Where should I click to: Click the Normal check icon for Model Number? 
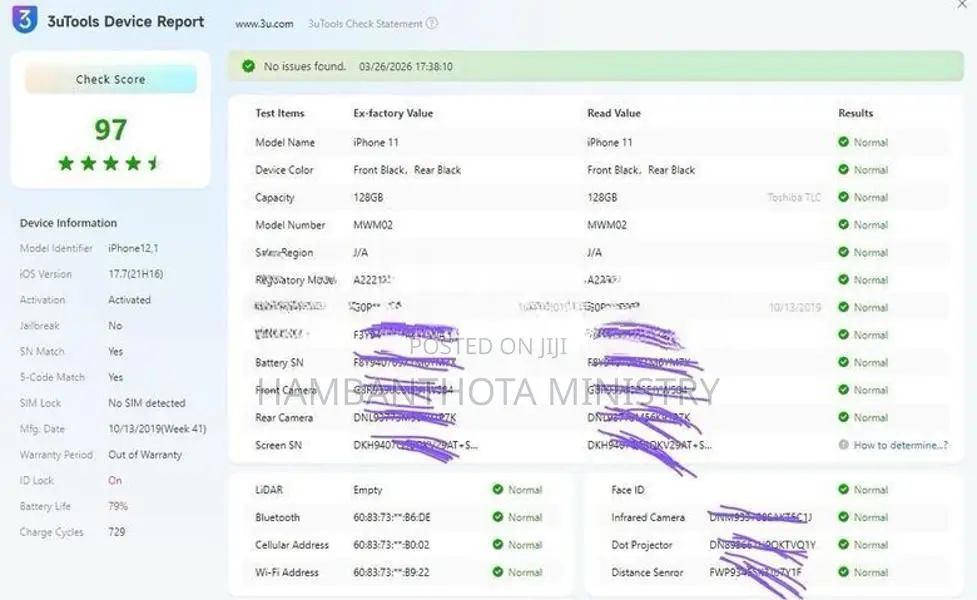844,224
